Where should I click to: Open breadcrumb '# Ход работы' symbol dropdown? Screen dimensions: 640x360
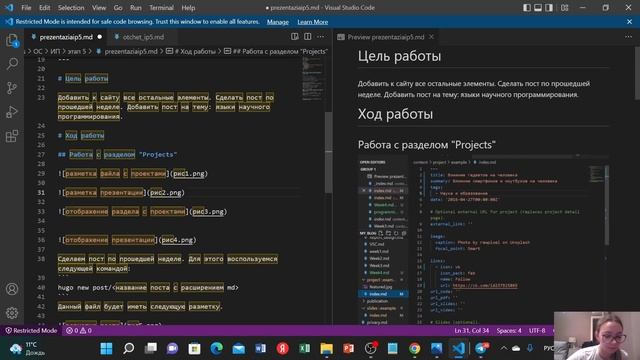[191, 51]
